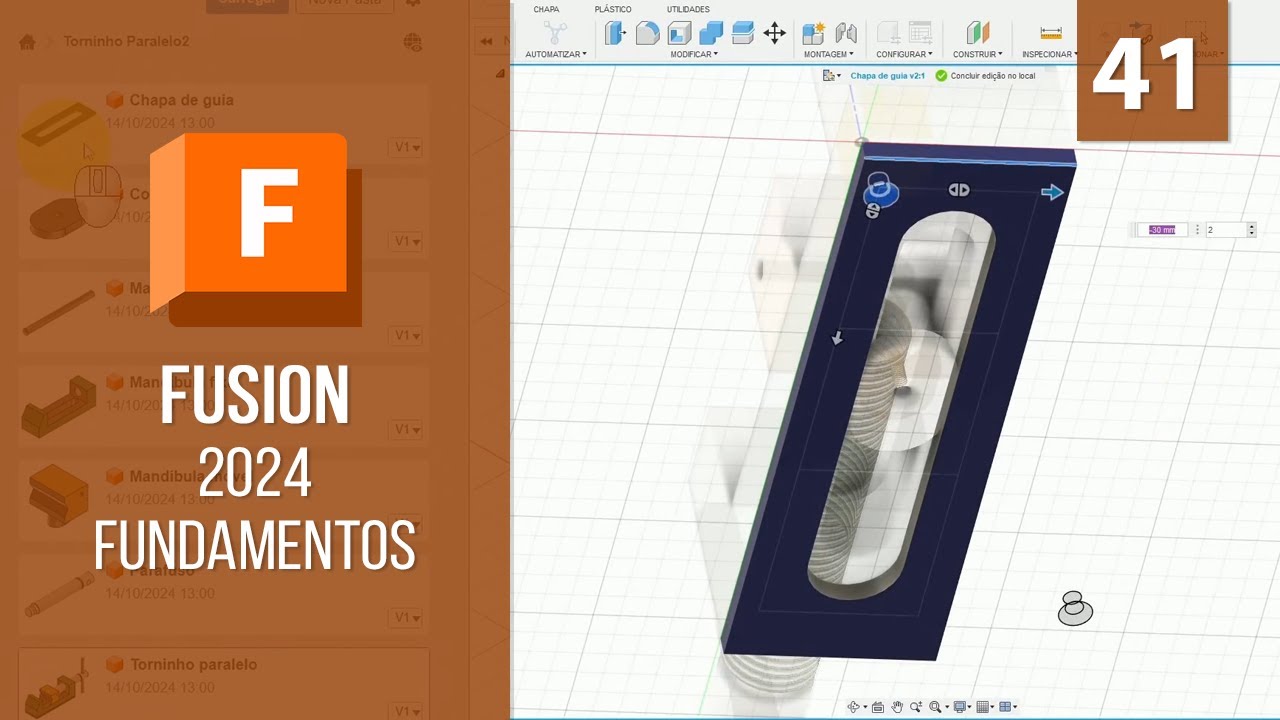The image size is (1280, 720).
Task: Select the Press Pull tool icon
Action: (x=615, y=33)
